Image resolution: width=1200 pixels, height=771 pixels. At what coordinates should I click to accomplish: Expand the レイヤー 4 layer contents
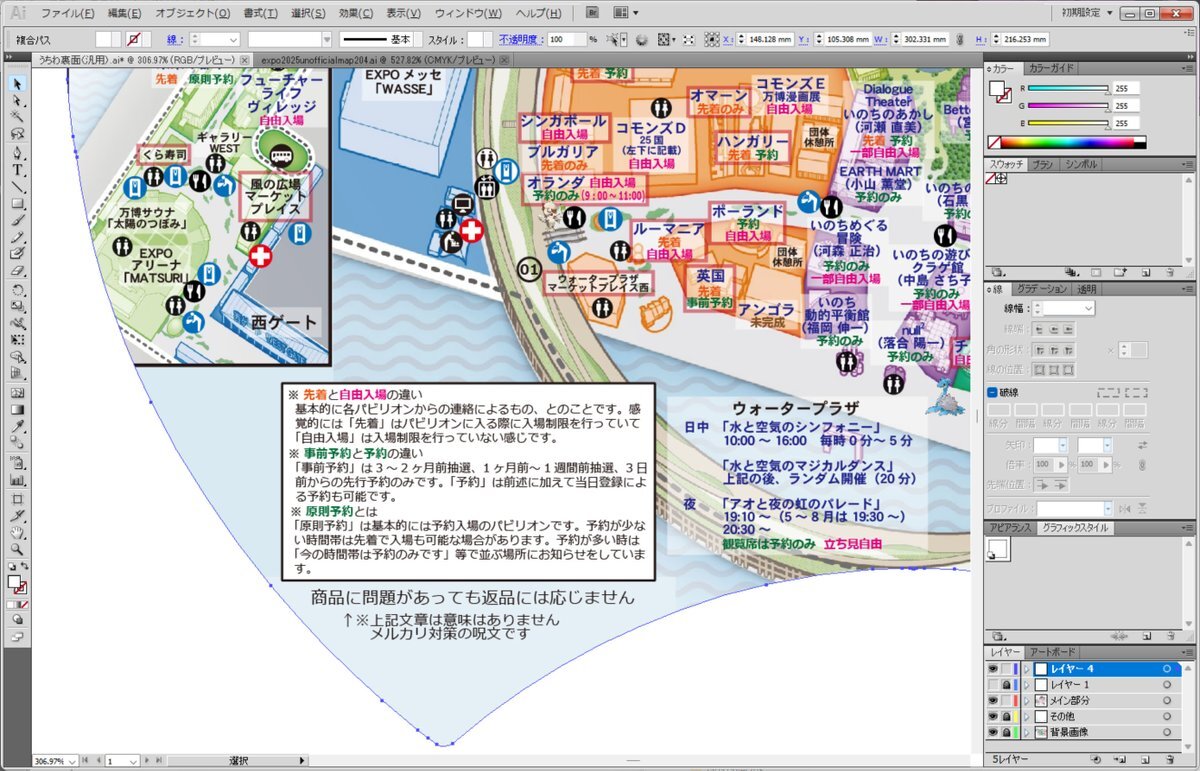click(x=1025, y=669)
